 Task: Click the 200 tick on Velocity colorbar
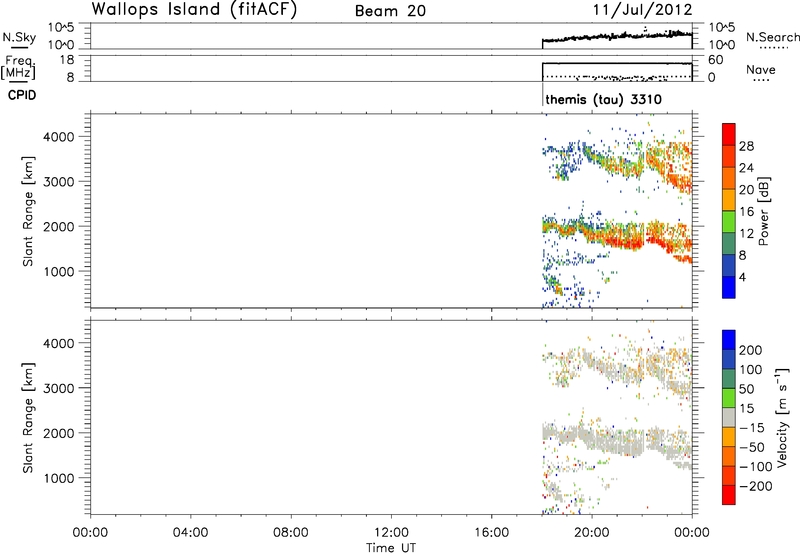[x=751, y=350]
